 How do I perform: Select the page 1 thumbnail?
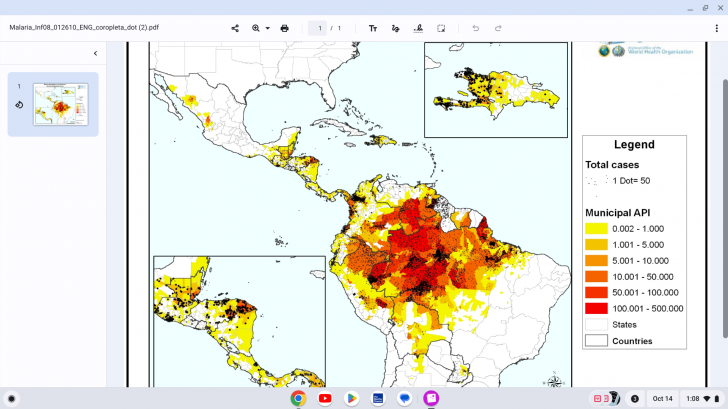coord(60,104)
